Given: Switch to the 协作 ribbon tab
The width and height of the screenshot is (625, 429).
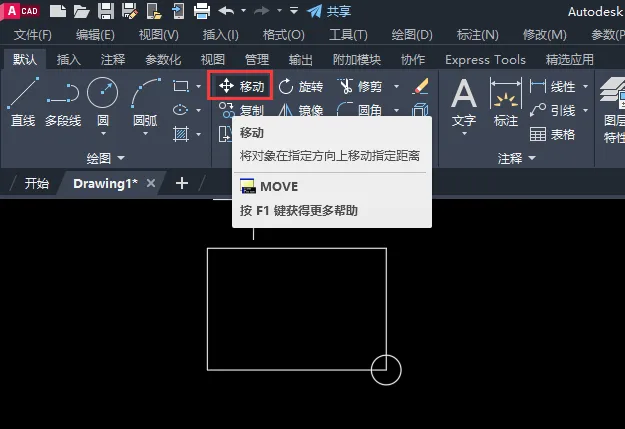Looking at the screenshot, I should 413,60.
